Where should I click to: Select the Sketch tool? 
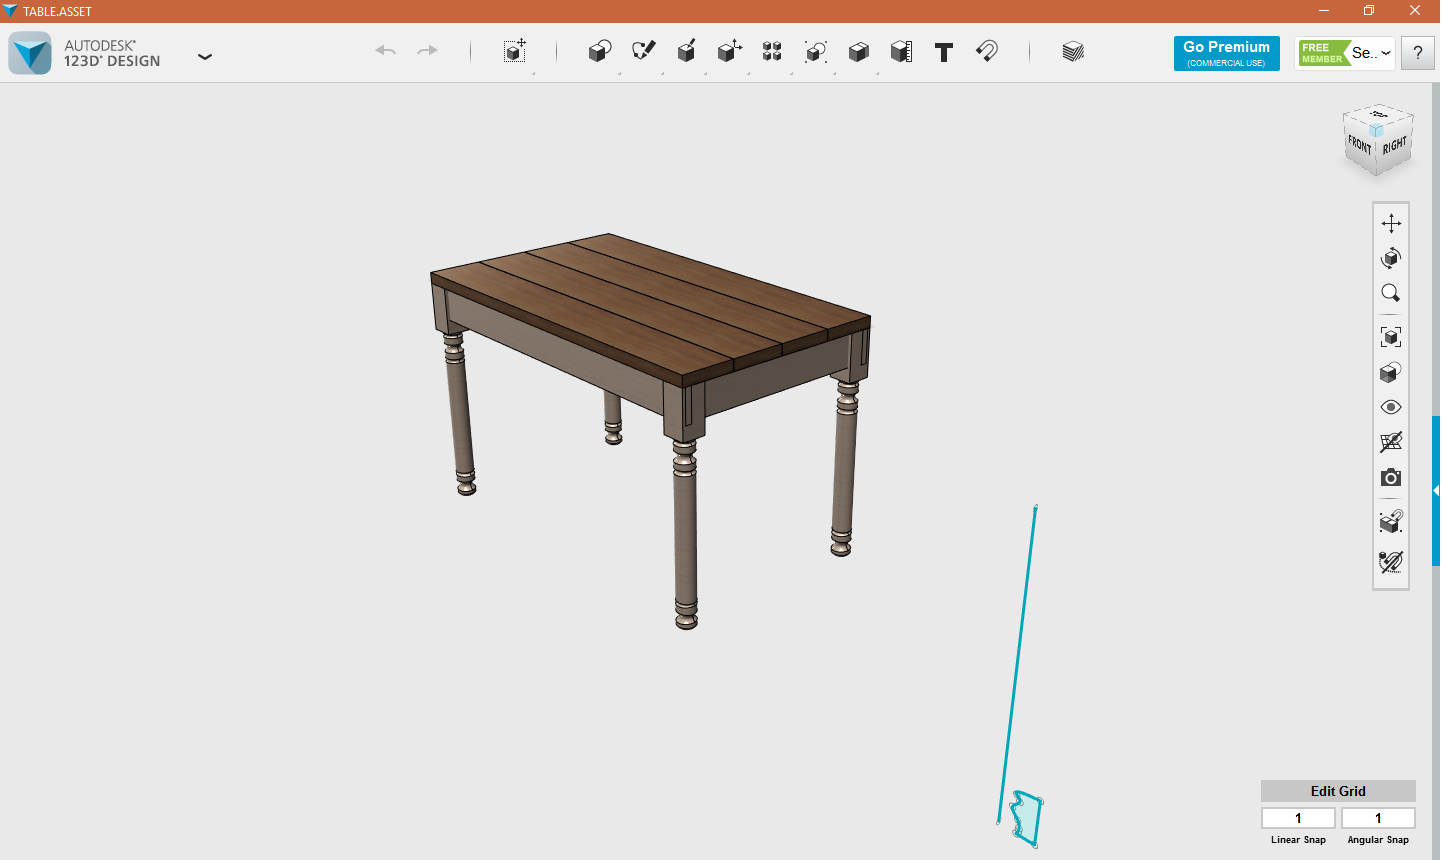[643, 52]
